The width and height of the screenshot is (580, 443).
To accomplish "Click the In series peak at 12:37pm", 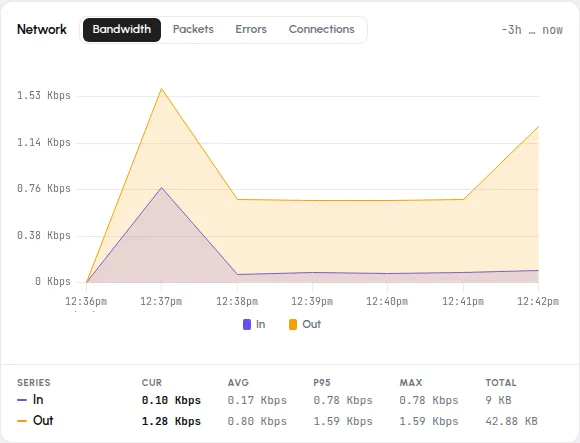I will pyautogui.click(x=161, y=187).
